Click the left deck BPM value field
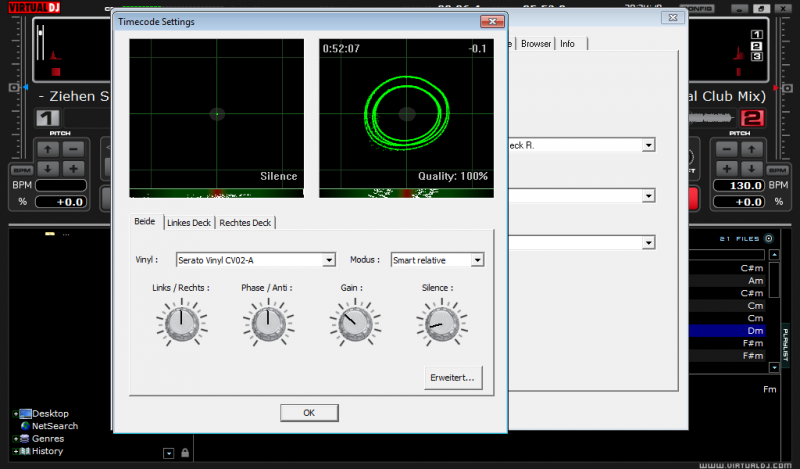The height and width of the screenshot is (469, 800). point(61,185)
